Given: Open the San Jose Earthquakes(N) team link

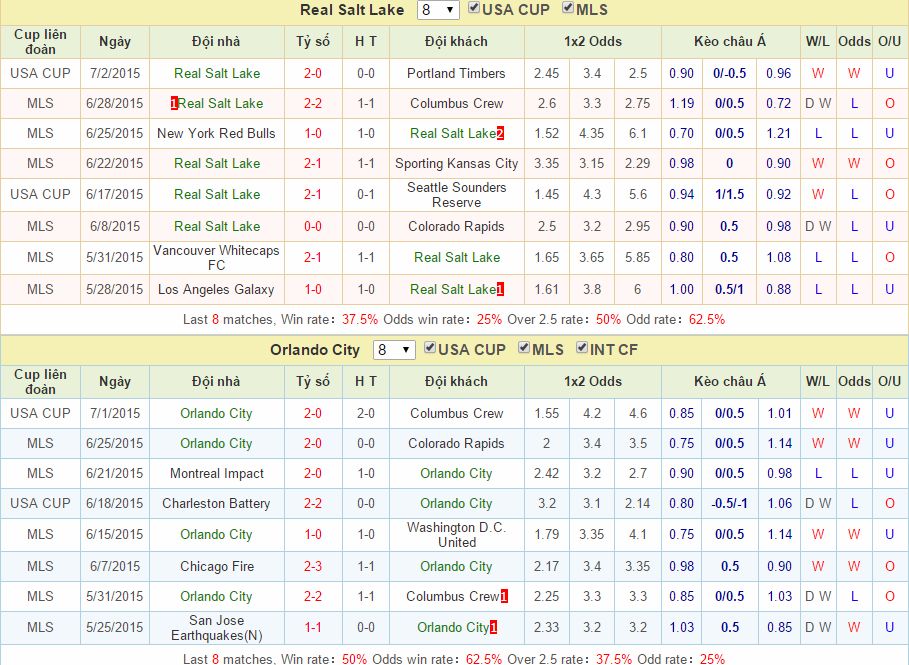Looking at the screenshot, I should tap(216, 628).
